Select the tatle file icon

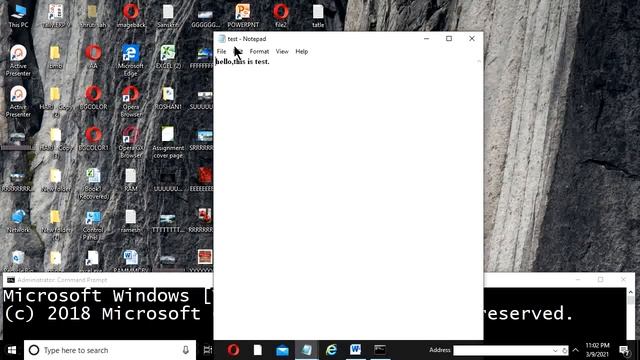pyautogui.click(x=318, y=16)
